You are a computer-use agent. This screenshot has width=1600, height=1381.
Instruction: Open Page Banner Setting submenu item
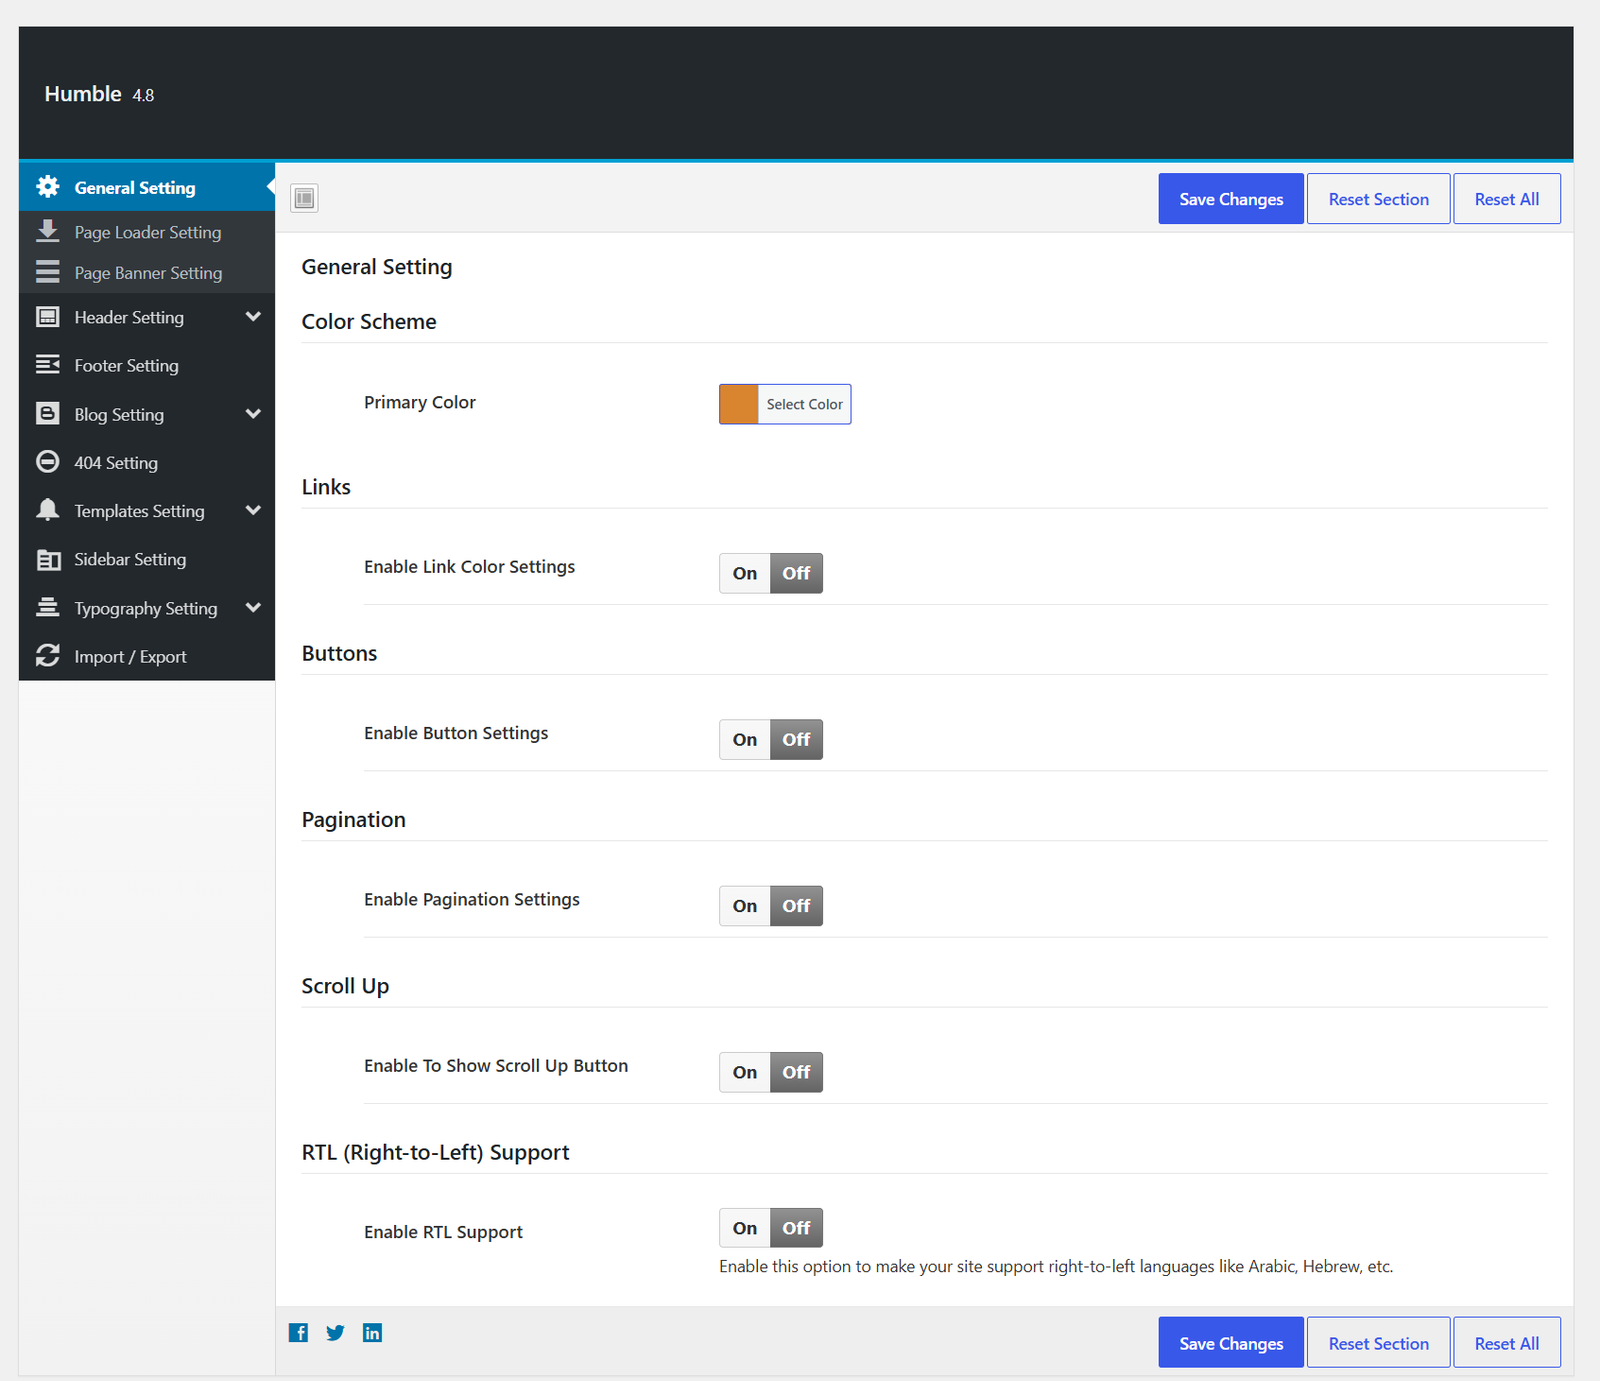click(147, 272)
